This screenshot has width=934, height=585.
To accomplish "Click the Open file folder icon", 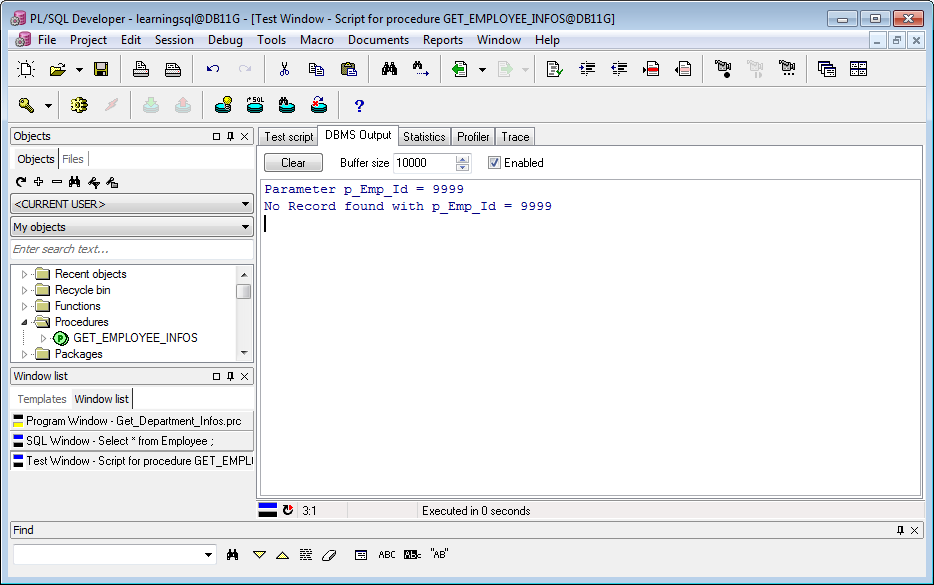I will point(58,69).
